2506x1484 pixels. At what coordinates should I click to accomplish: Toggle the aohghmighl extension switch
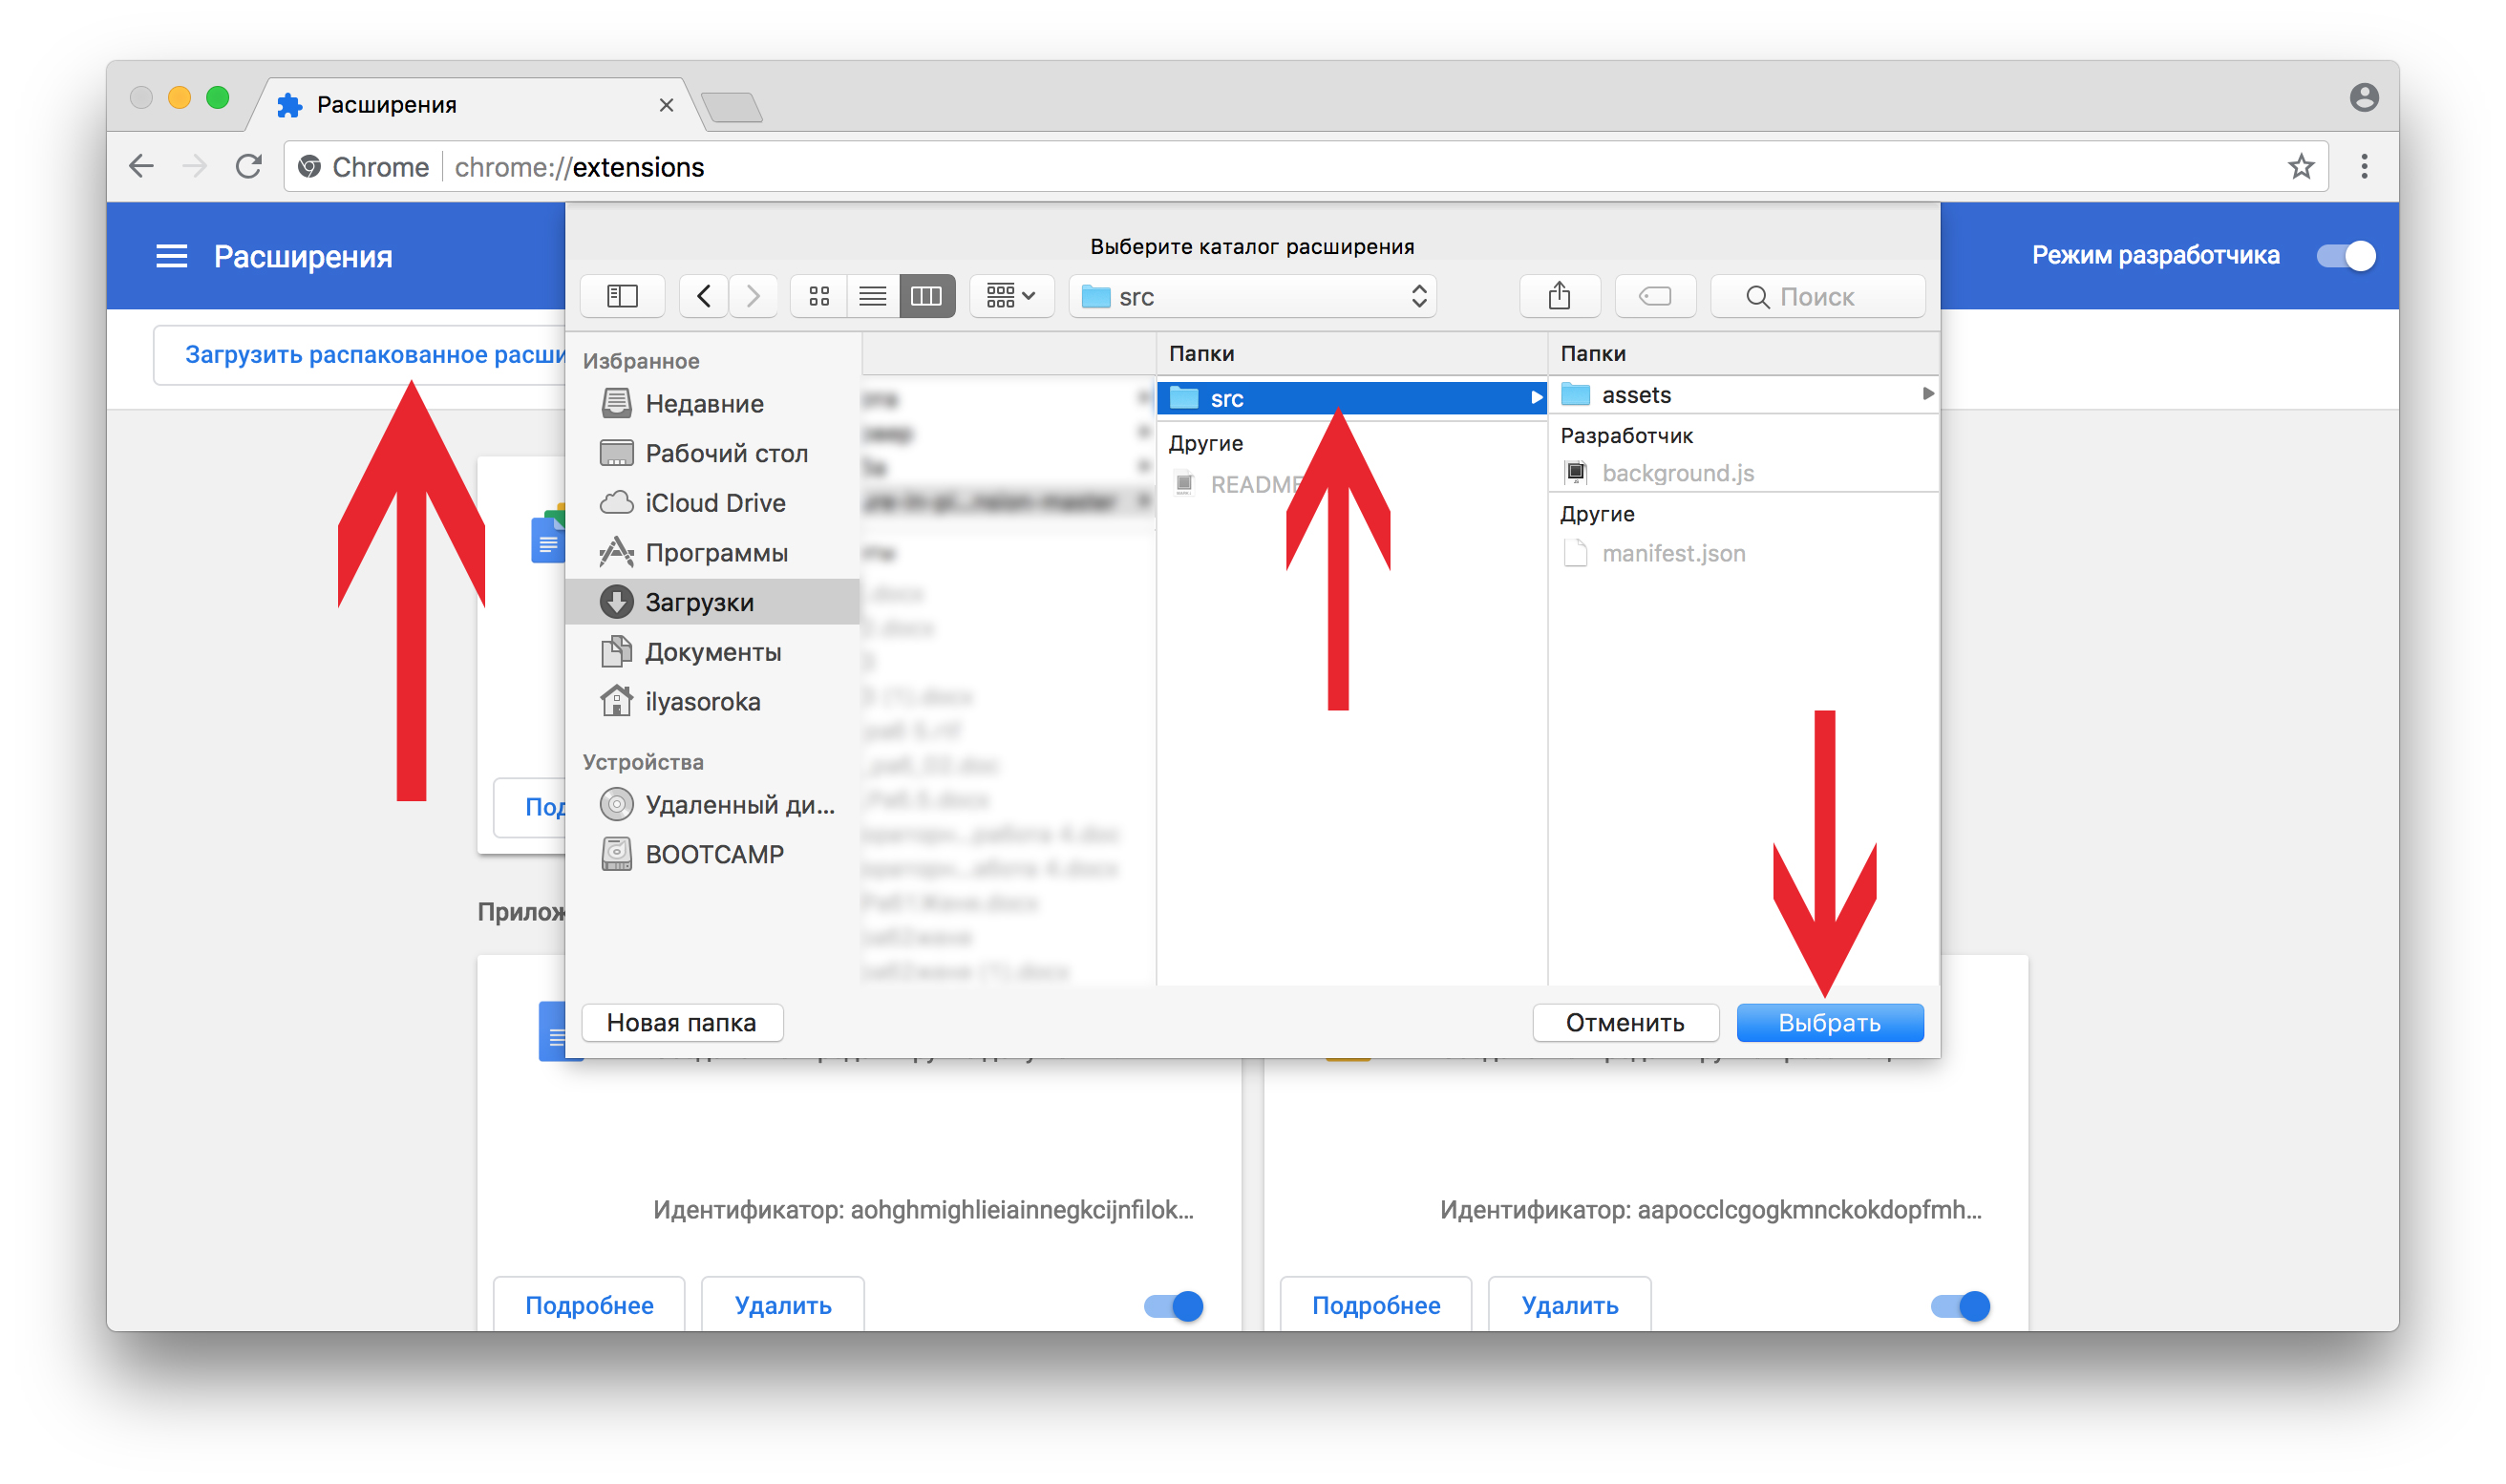tap(1174, 1305)
